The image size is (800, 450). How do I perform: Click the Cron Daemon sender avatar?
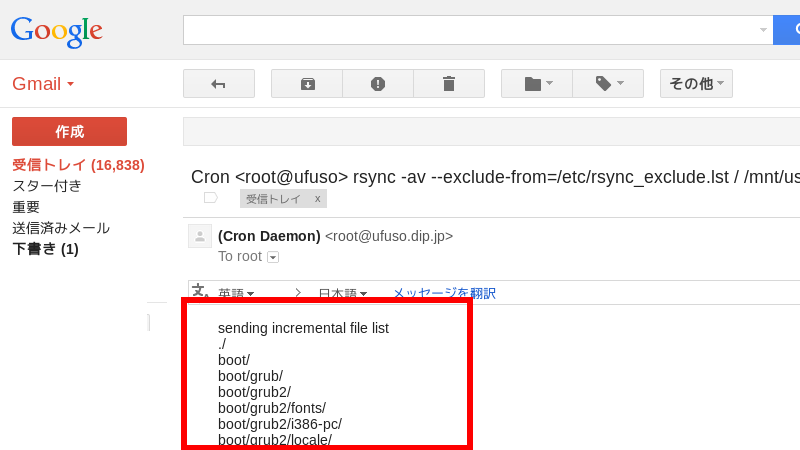[200, 236]
